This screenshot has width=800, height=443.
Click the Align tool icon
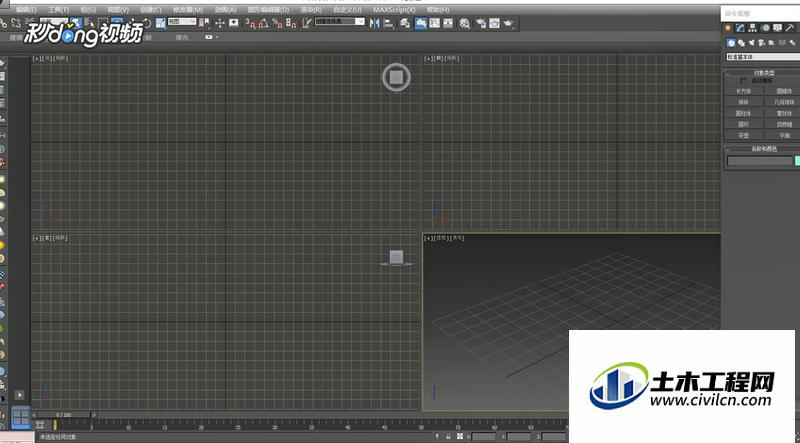coord(388,23)
